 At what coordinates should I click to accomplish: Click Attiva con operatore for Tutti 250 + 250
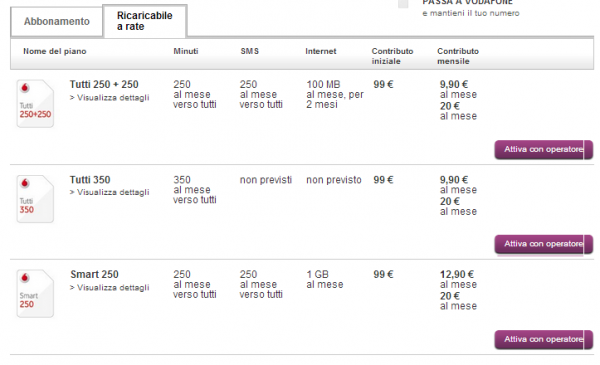pyautogui.click(x=544, y=150)
